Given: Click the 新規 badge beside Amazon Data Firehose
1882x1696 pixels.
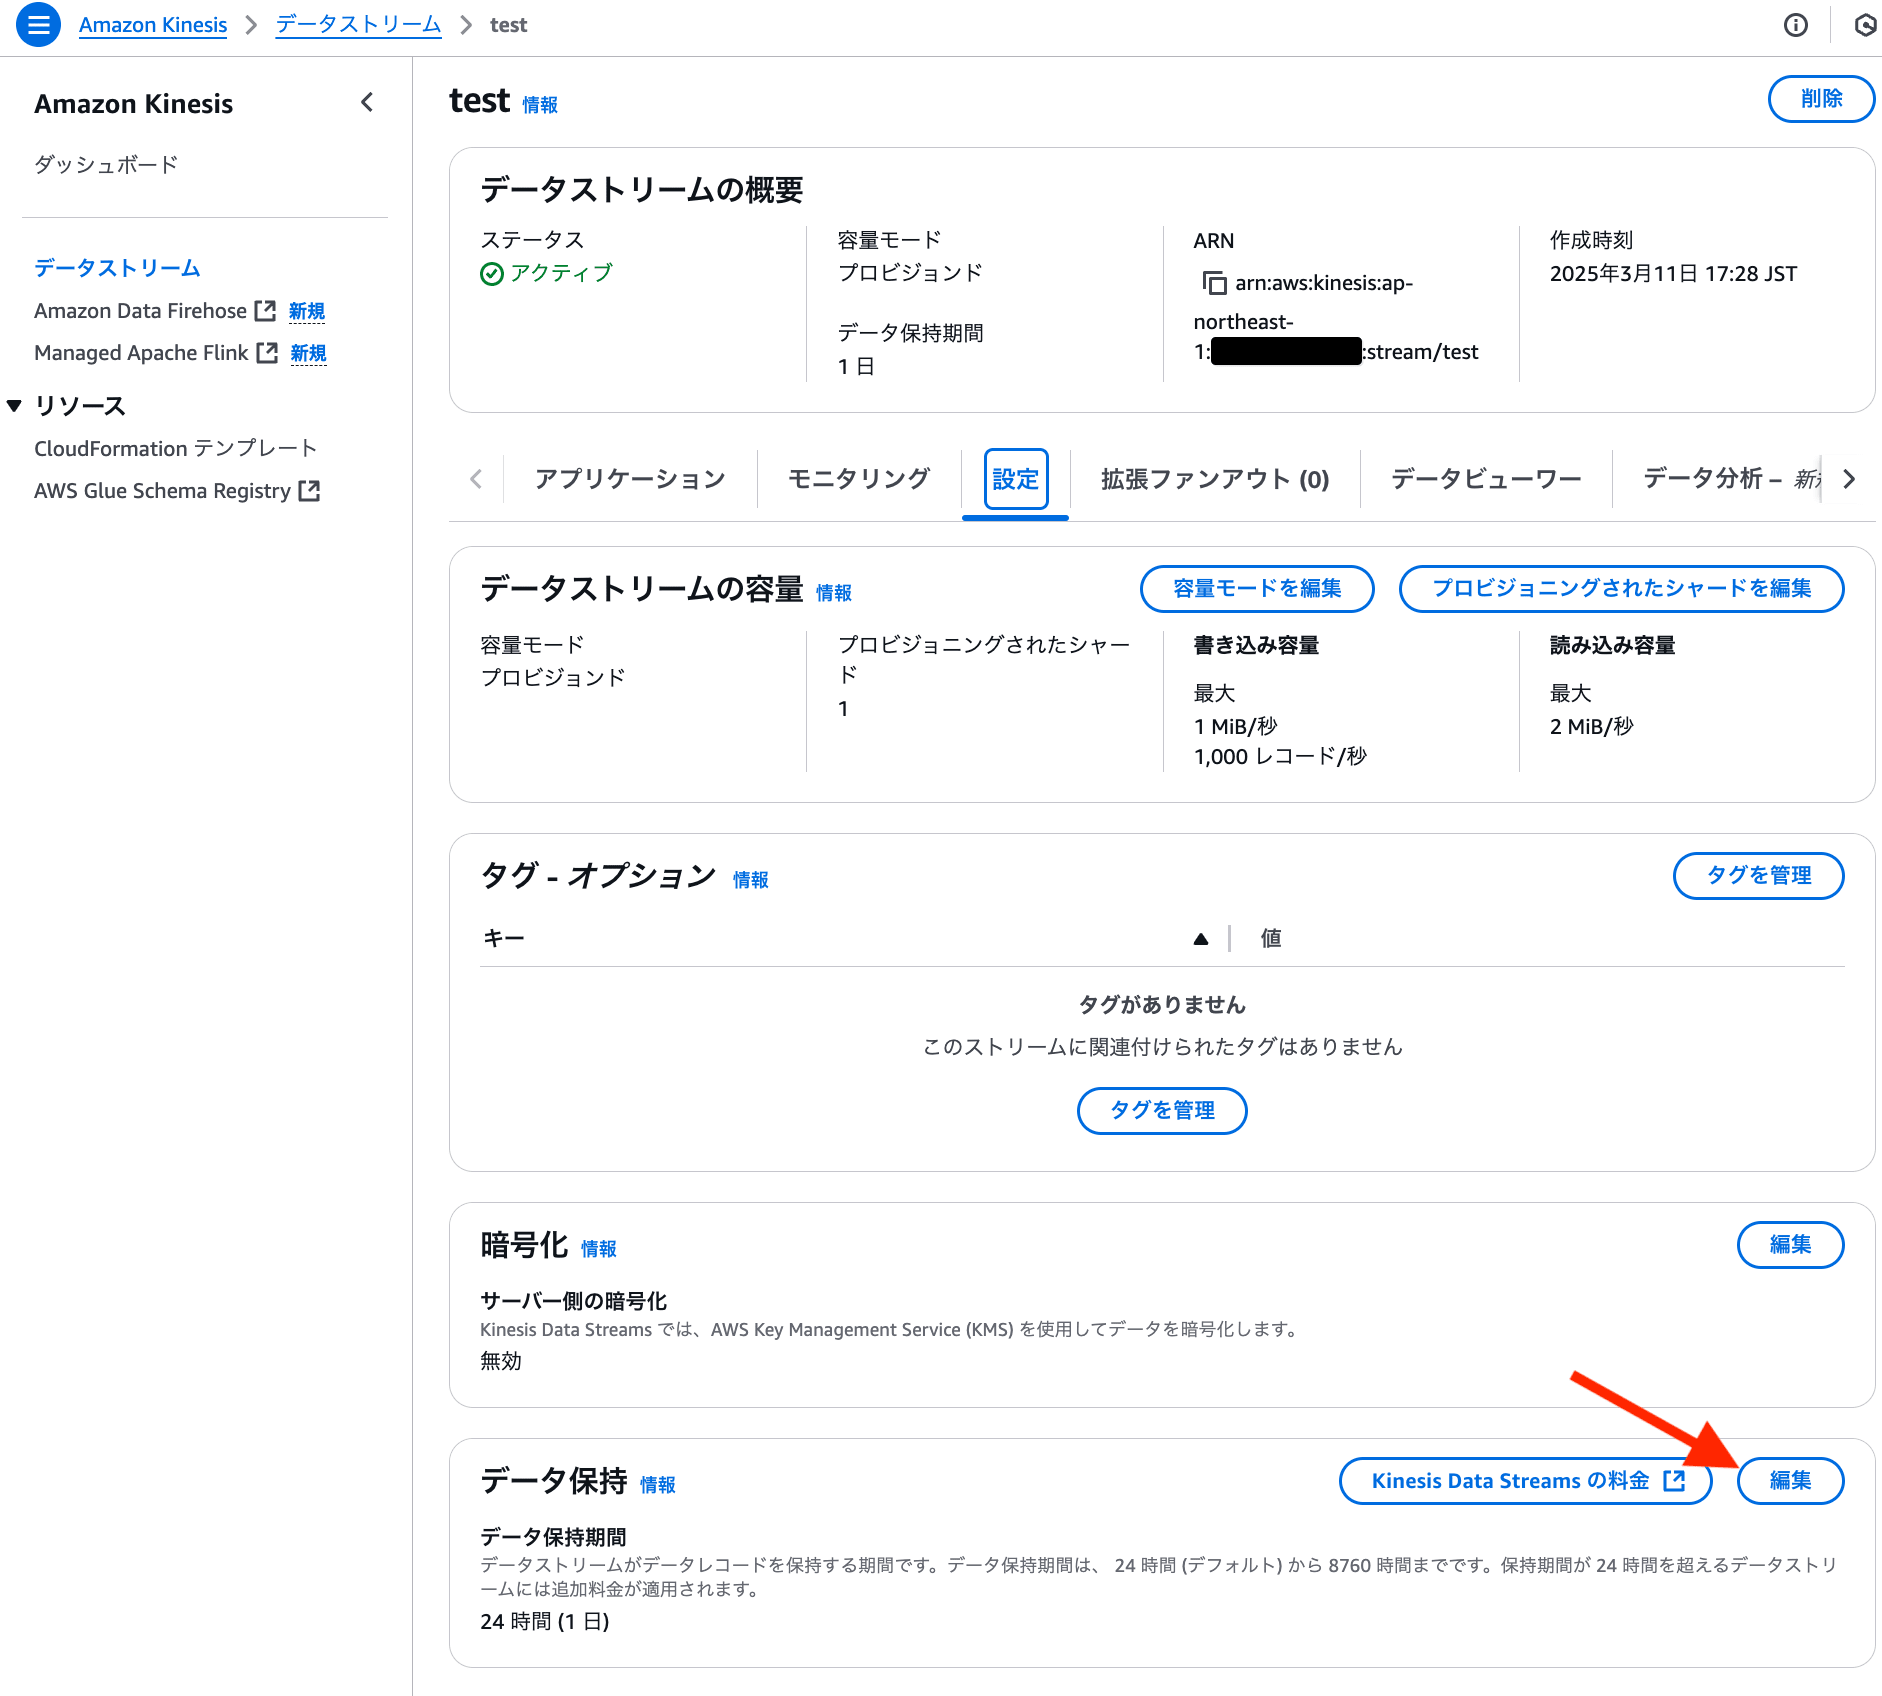Looking at the screenshot, I should coord(307,312).
